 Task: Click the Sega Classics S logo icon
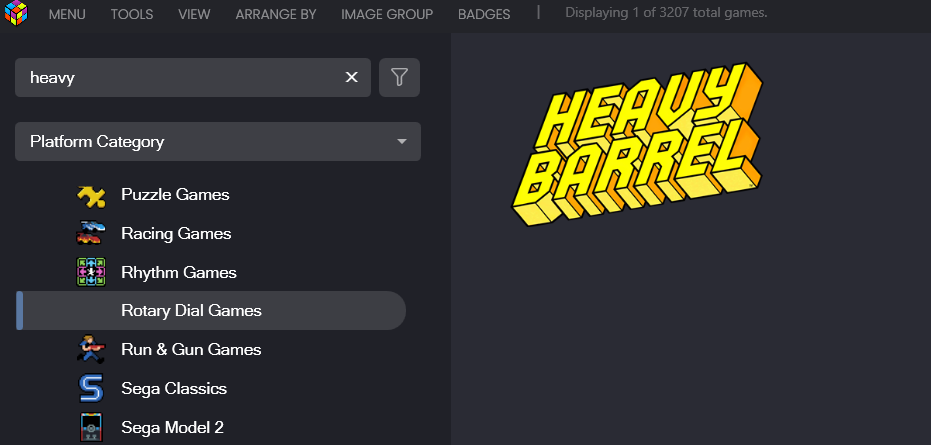[91, 388]
